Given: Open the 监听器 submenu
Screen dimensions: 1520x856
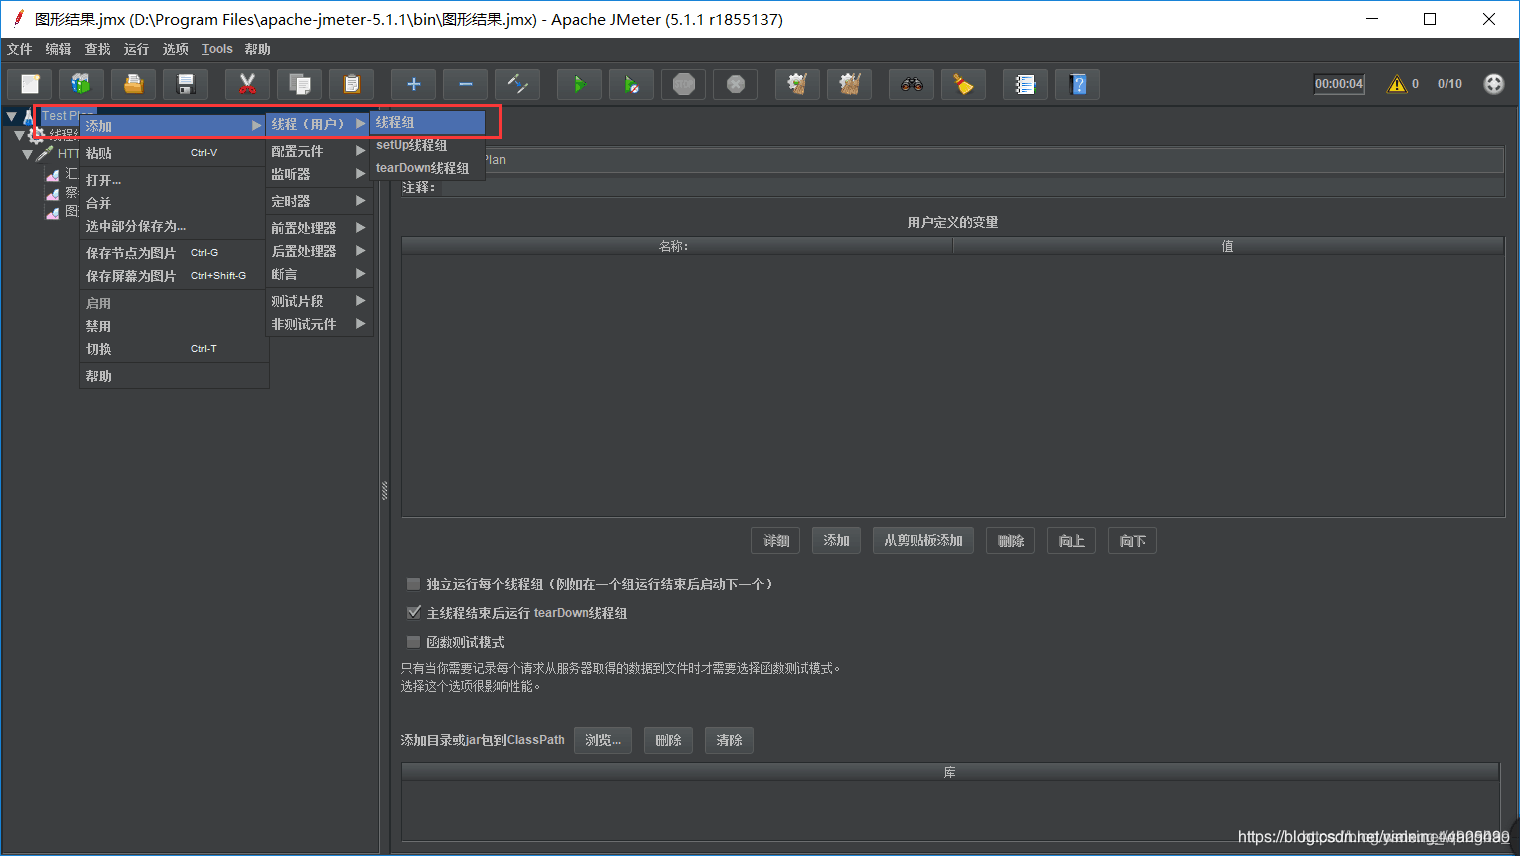Looking at the screenshot, I should pyautogui.click(x=319, y=174).
